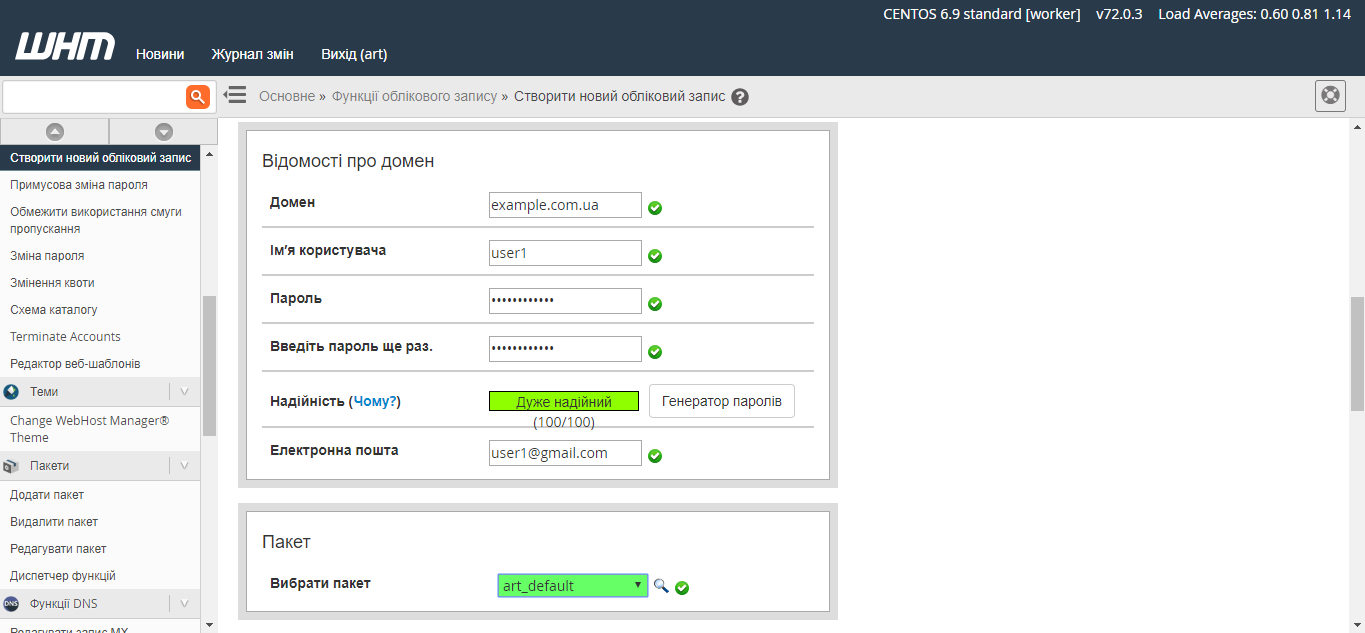Image resolution: width=1365 pixels, height=633 pixels.
Task: Click the orange search magnifier button
Action: pyautogui.click(x=198, y=96)
